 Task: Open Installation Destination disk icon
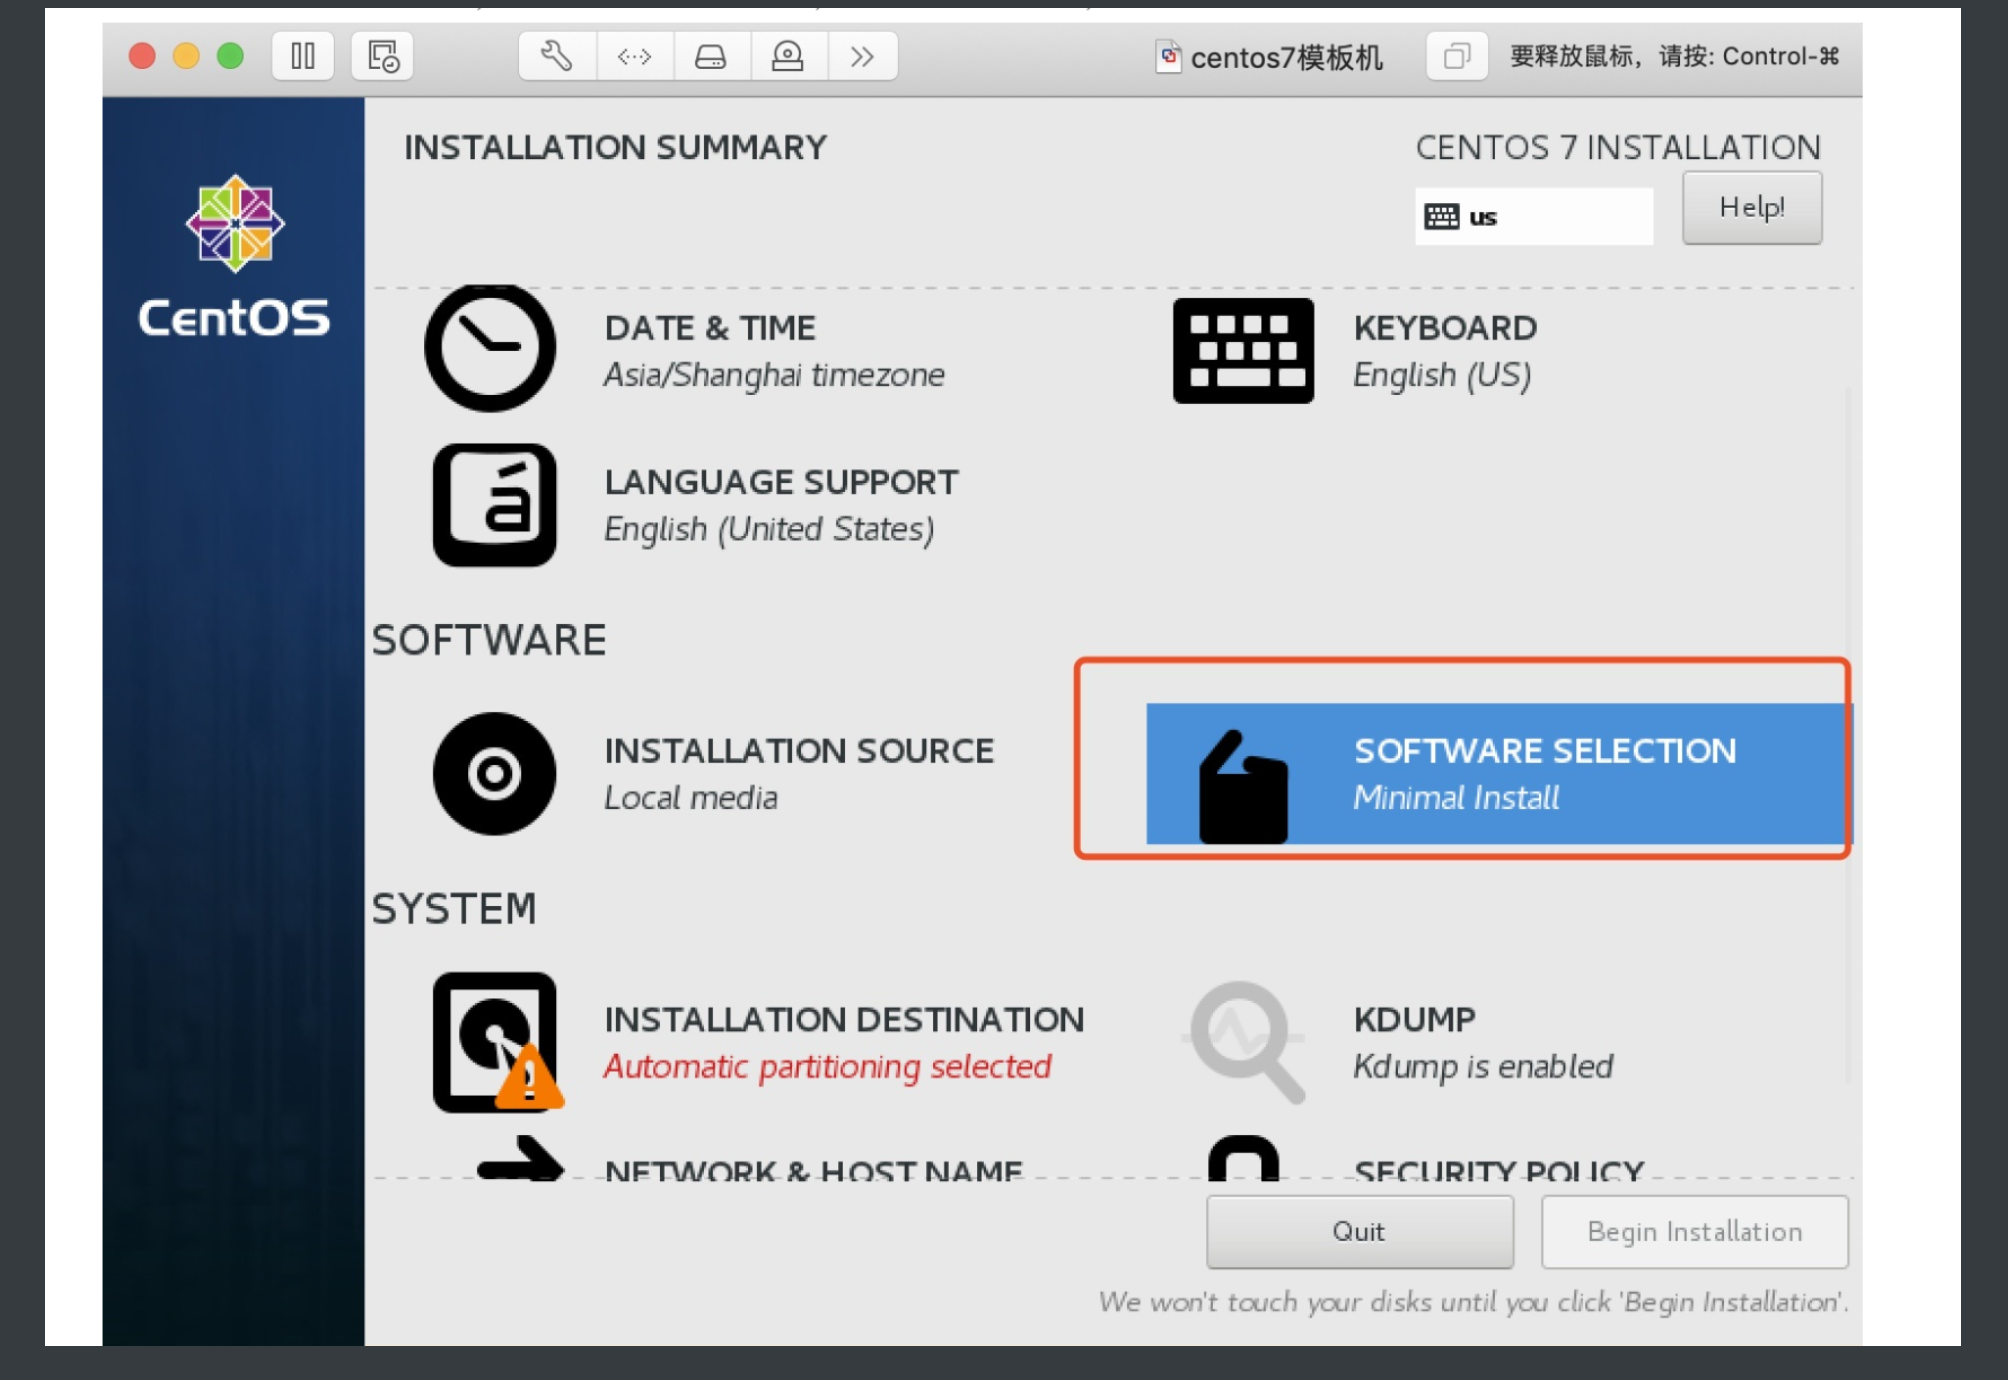click(496, 1042)
